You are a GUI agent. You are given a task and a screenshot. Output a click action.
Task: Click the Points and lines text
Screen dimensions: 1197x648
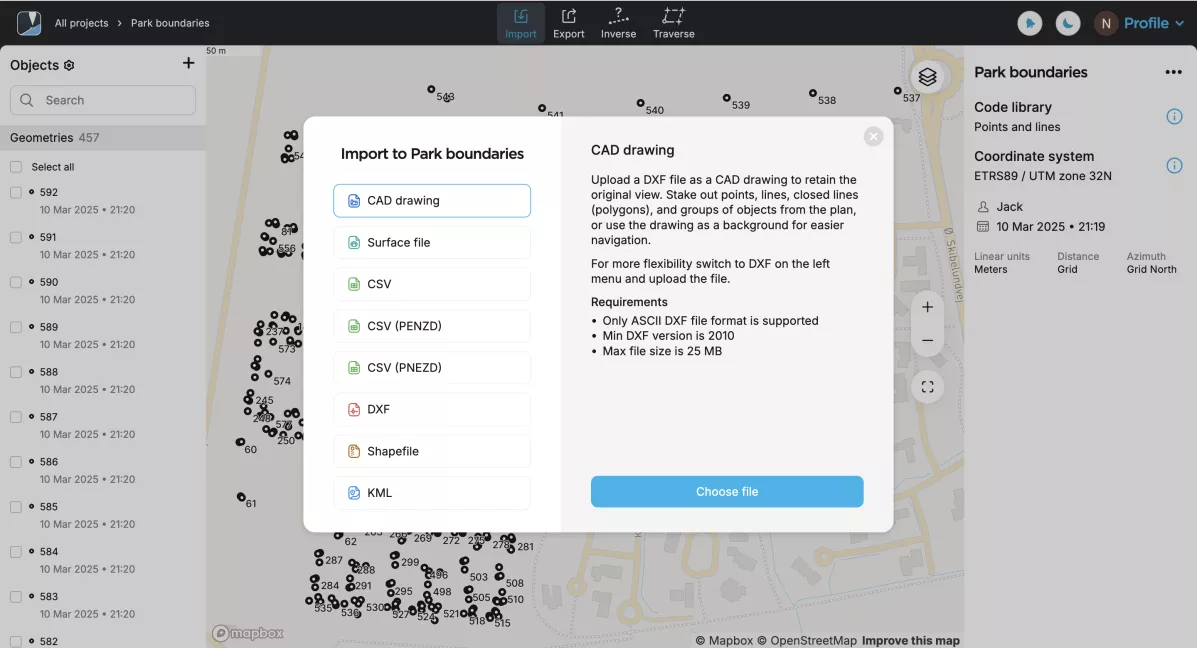(1017, 127)
